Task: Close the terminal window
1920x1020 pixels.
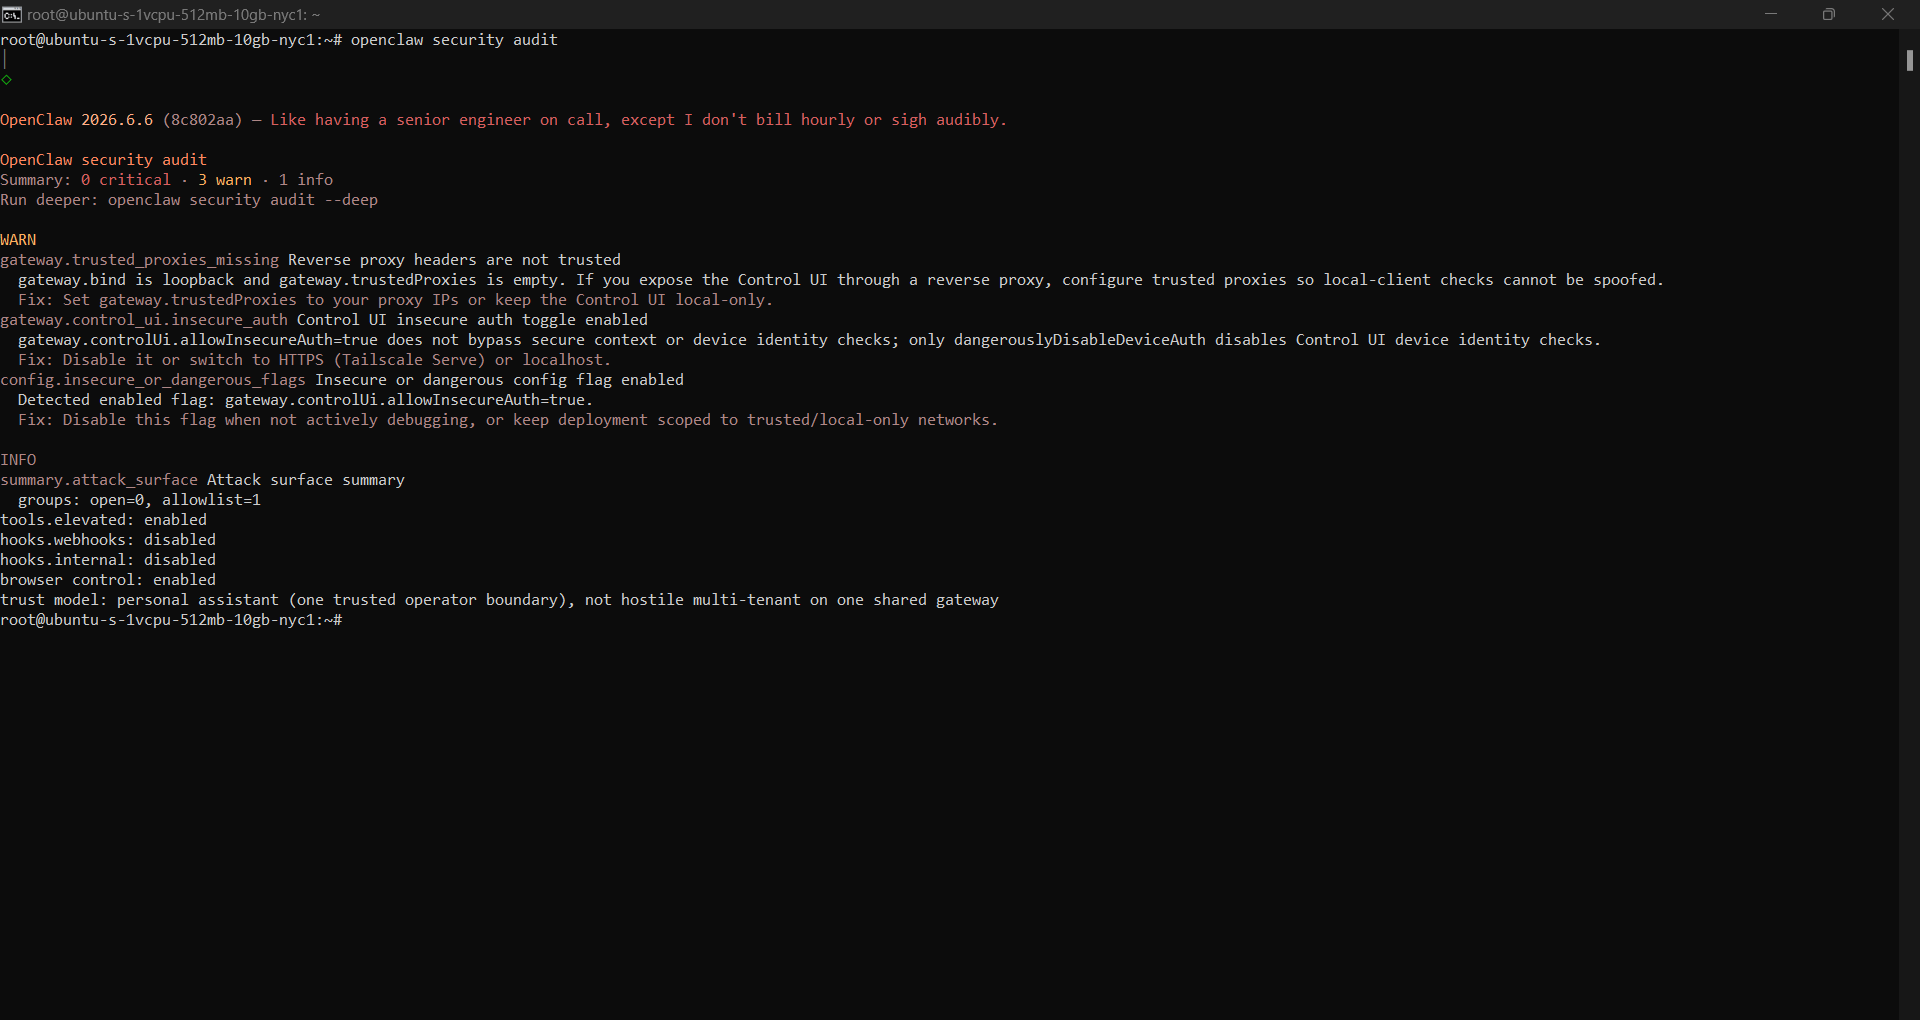Action: tap(1887, 14)
